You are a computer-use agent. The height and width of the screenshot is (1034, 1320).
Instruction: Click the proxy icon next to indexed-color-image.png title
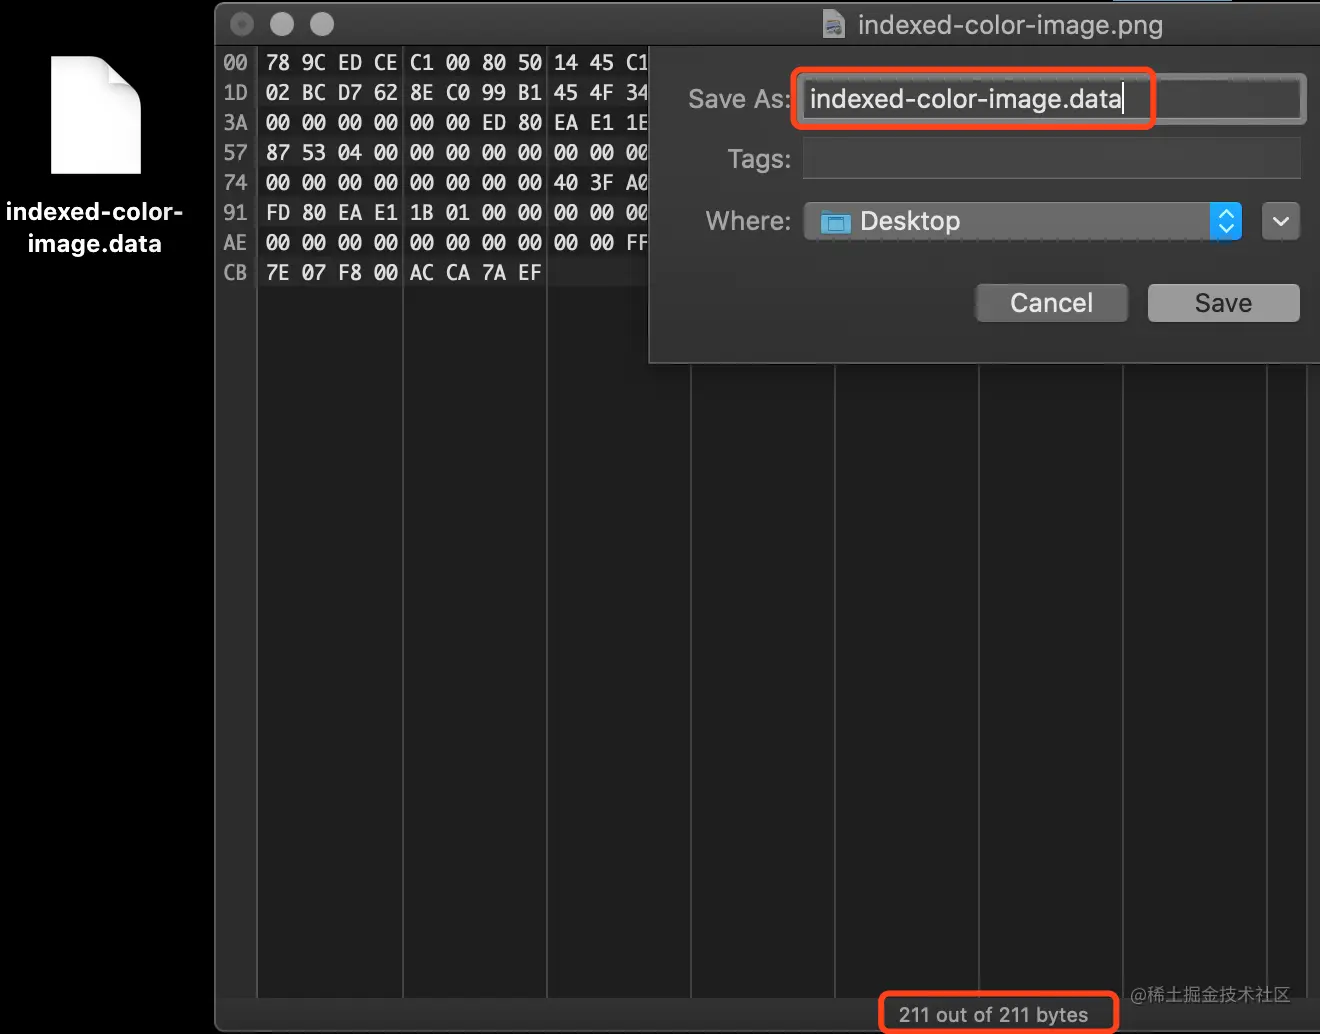point(834,24)
